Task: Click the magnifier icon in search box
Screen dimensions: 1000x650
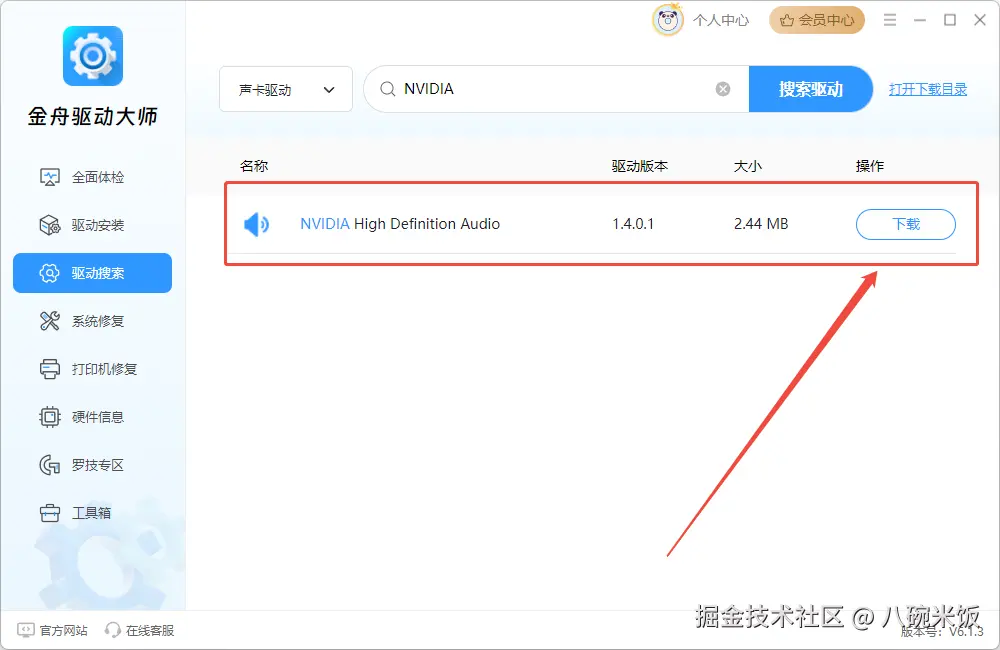Action: point(387,89)
